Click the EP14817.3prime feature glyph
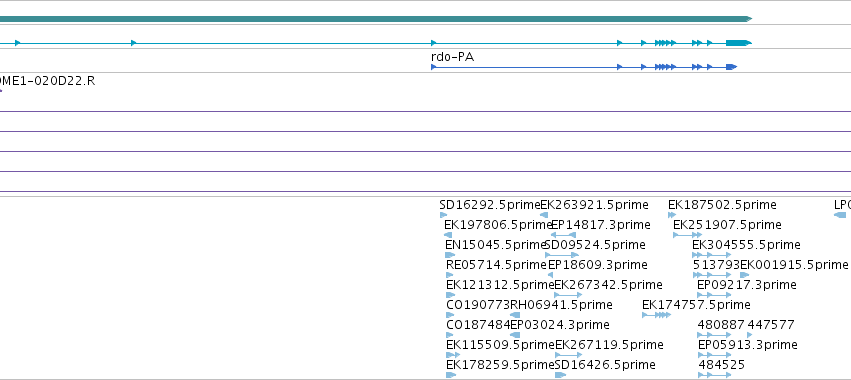 [563, 235]
